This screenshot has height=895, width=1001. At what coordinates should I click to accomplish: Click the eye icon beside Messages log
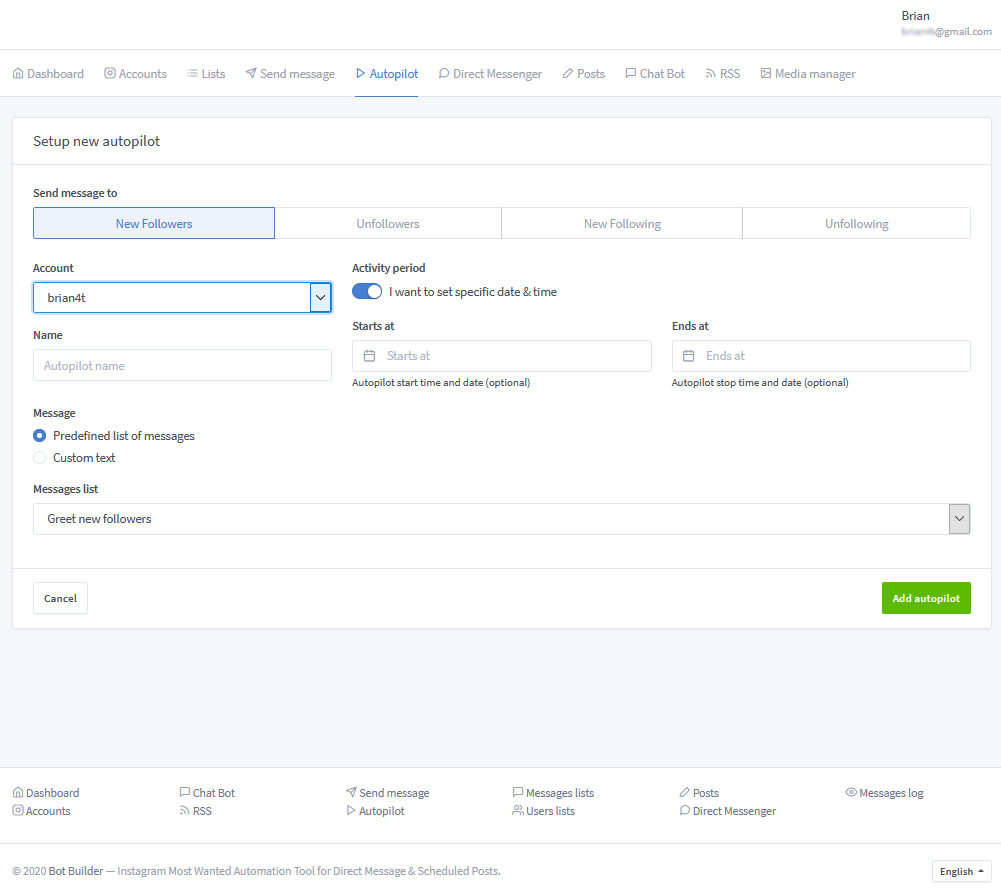tap(851, 793)
